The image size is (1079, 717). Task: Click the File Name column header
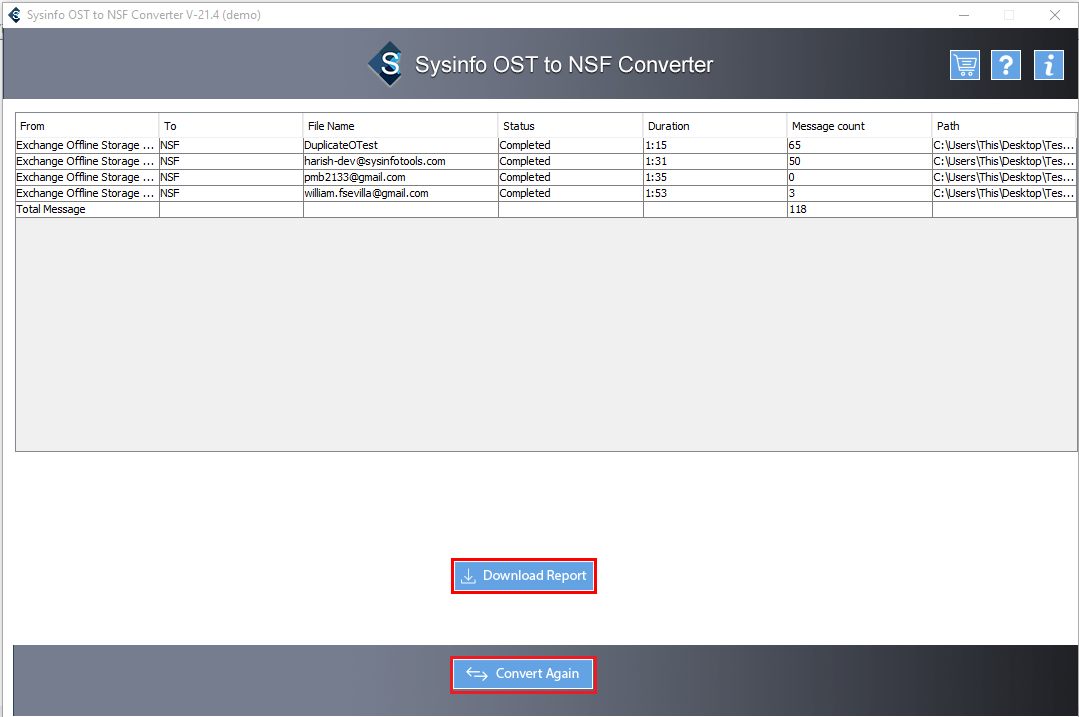(x=400, y=126)
